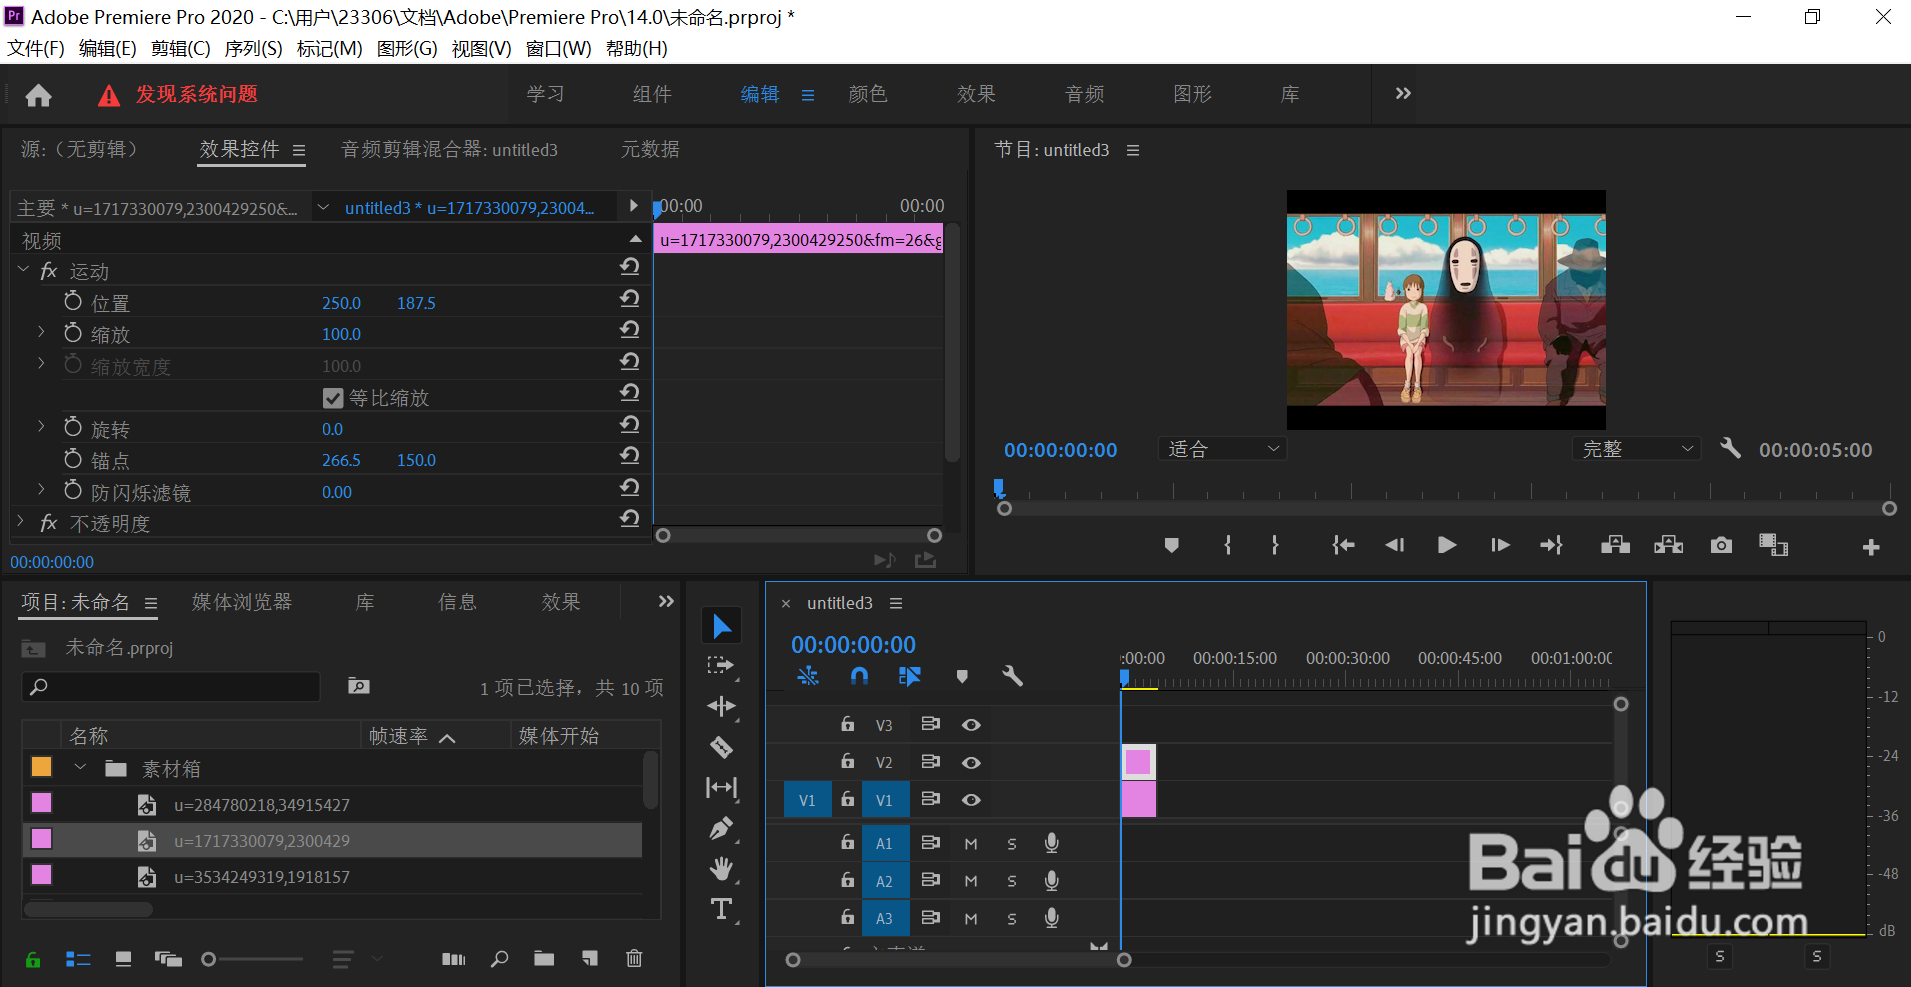Viewport: 1911px width, 987px height.
Task: Solo audio track A2
Action: (1012, 881)
